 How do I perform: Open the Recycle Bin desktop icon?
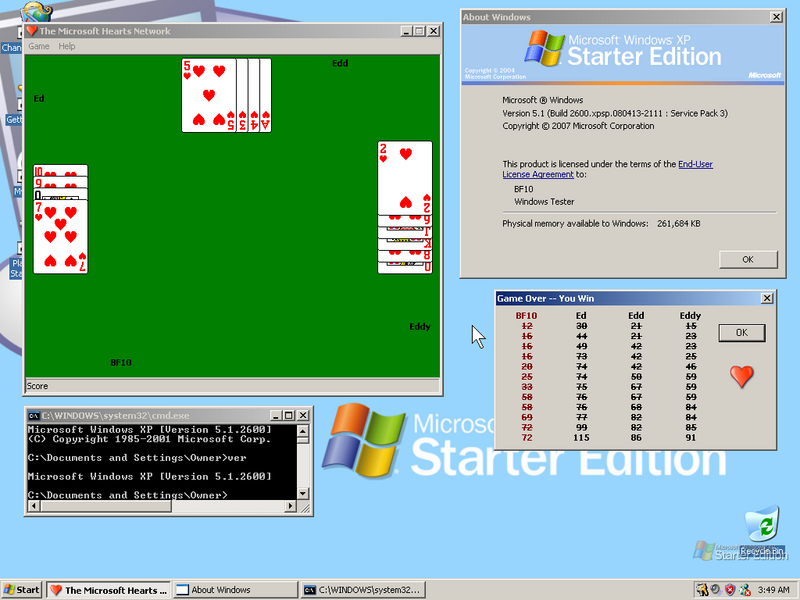point(762,530)
